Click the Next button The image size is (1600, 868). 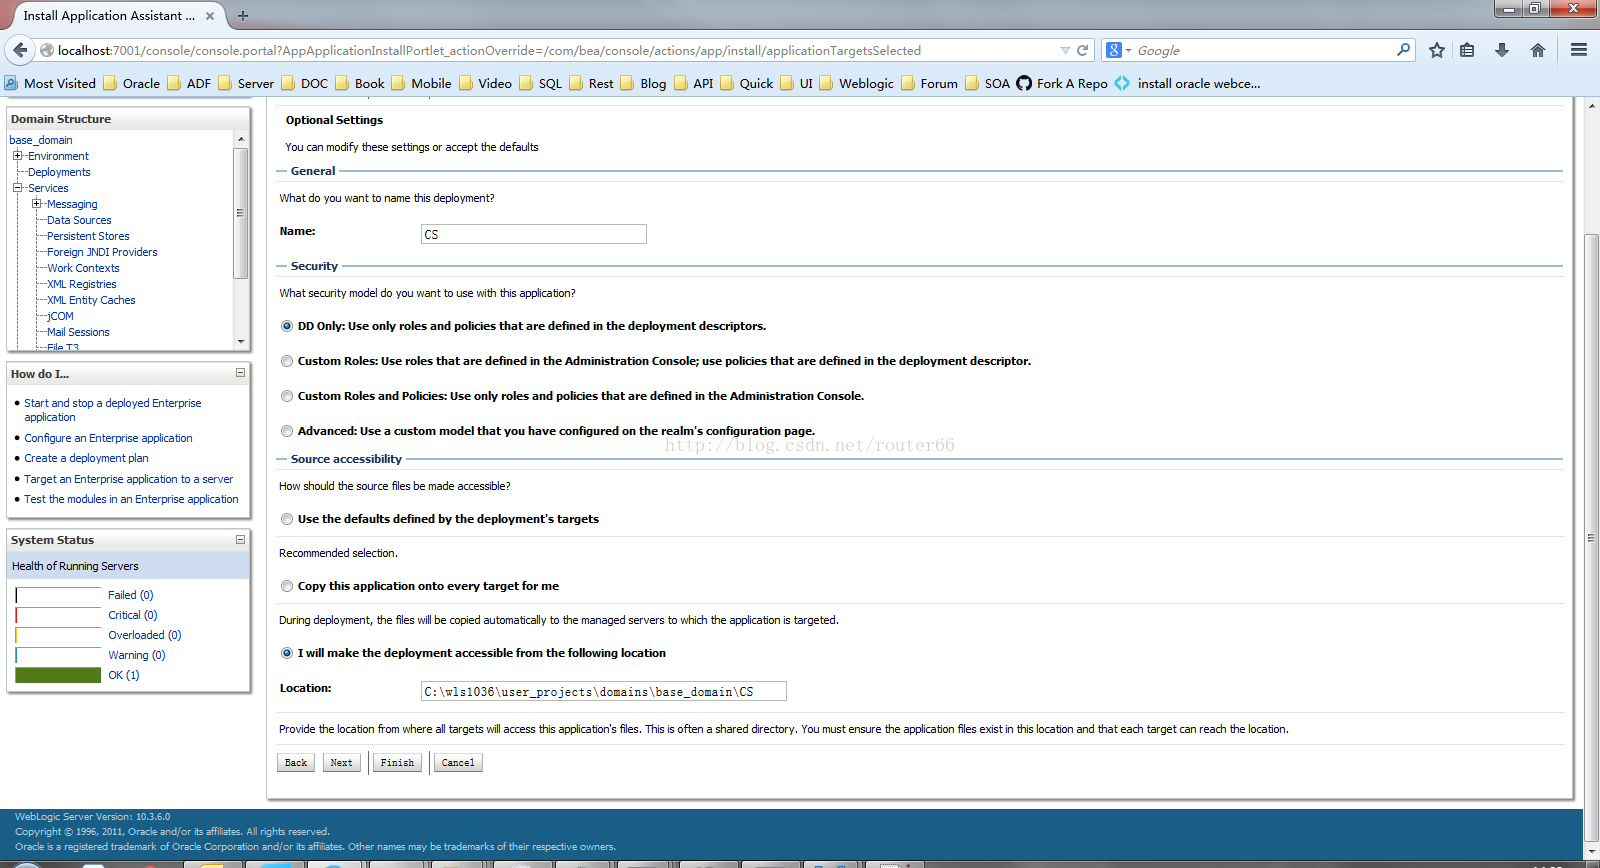point(341,762)
